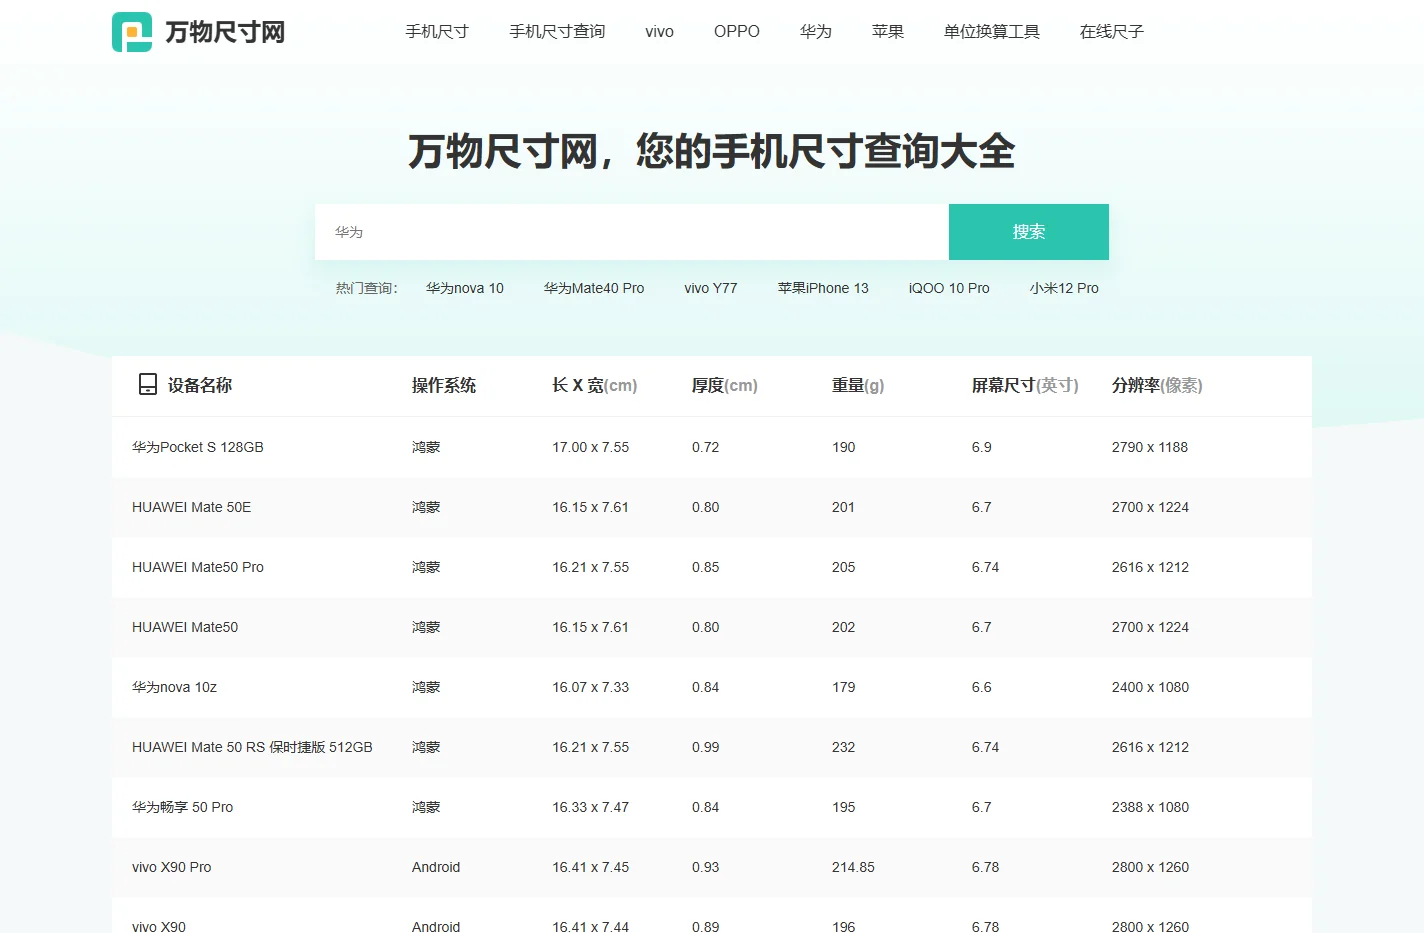The image size is (1424, 933).
Task: Click 鸿蒙 in 华为Pocket S row
Action: [x=426, y=447]
